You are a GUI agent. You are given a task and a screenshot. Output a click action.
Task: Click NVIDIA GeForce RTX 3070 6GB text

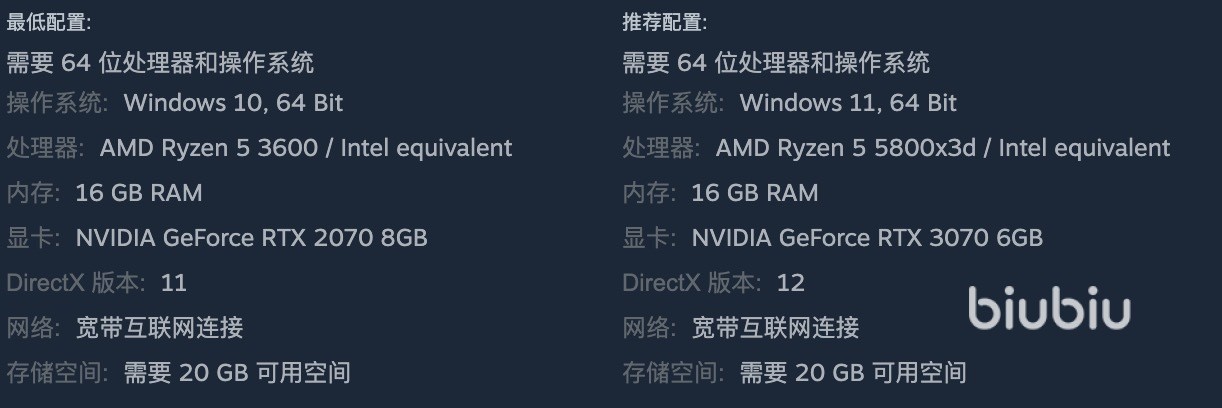(x=867, y=238)
